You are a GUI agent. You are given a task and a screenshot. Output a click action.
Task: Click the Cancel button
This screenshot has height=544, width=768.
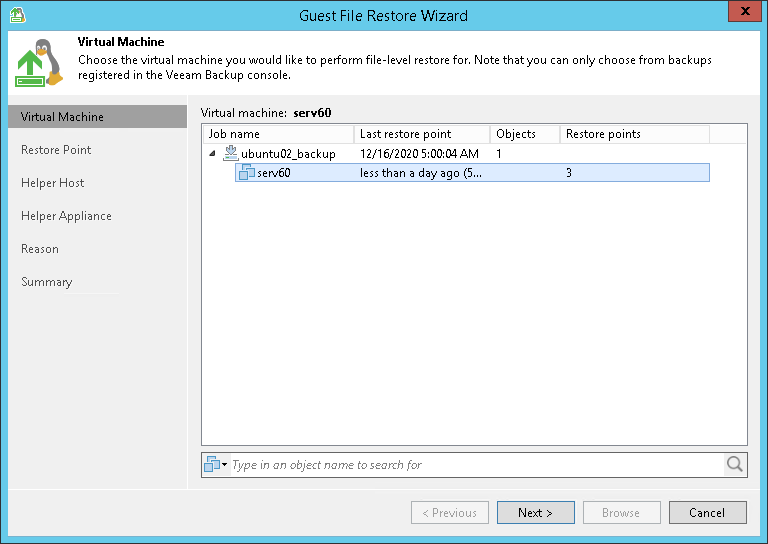click(x=708, y=512)
